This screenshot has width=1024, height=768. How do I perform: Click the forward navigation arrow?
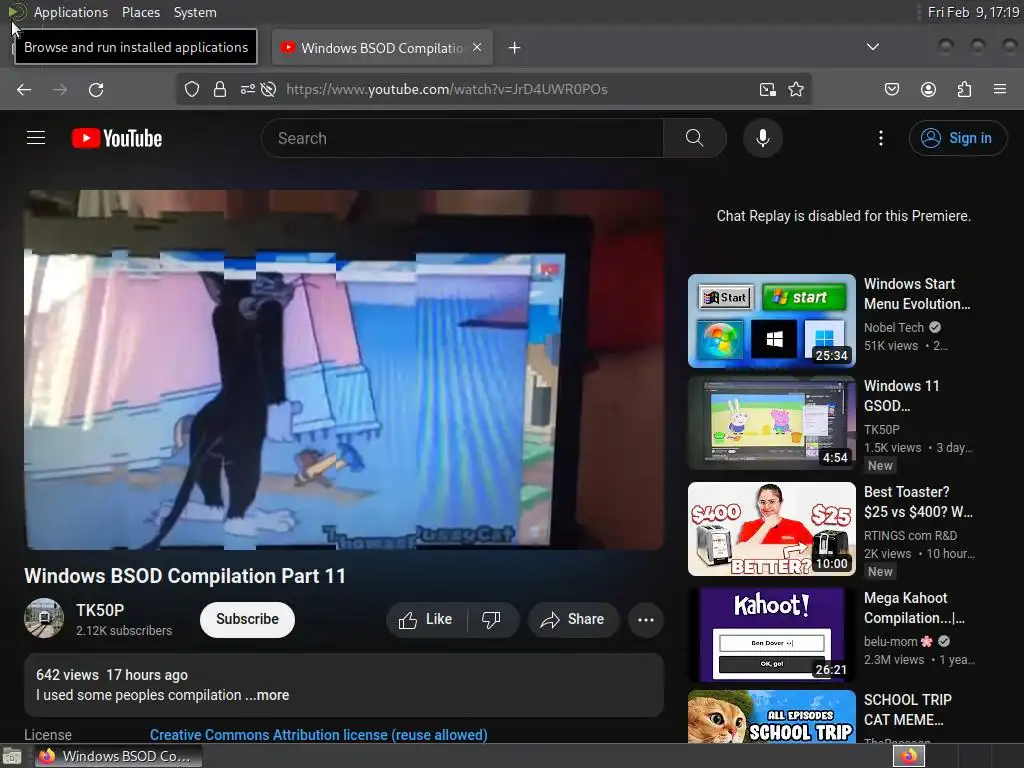60,89
